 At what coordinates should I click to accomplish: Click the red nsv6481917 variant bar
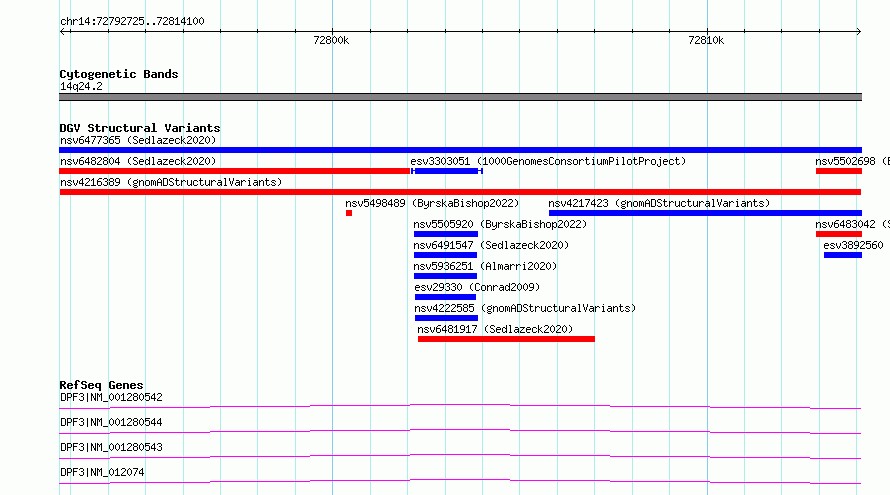coord(506,339)
